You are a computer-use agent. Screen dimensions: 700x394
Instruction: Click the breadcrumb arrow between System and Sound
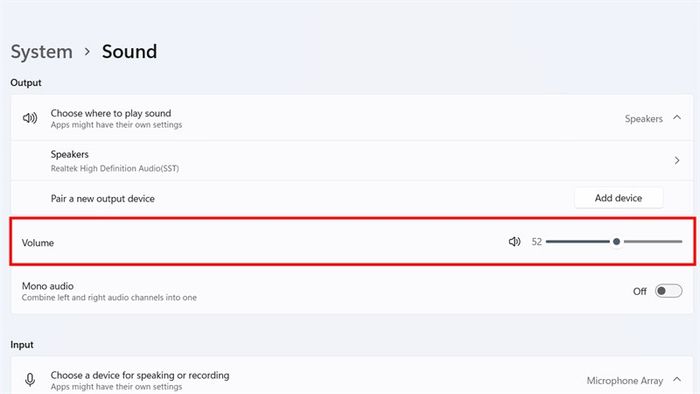point(87,52)
